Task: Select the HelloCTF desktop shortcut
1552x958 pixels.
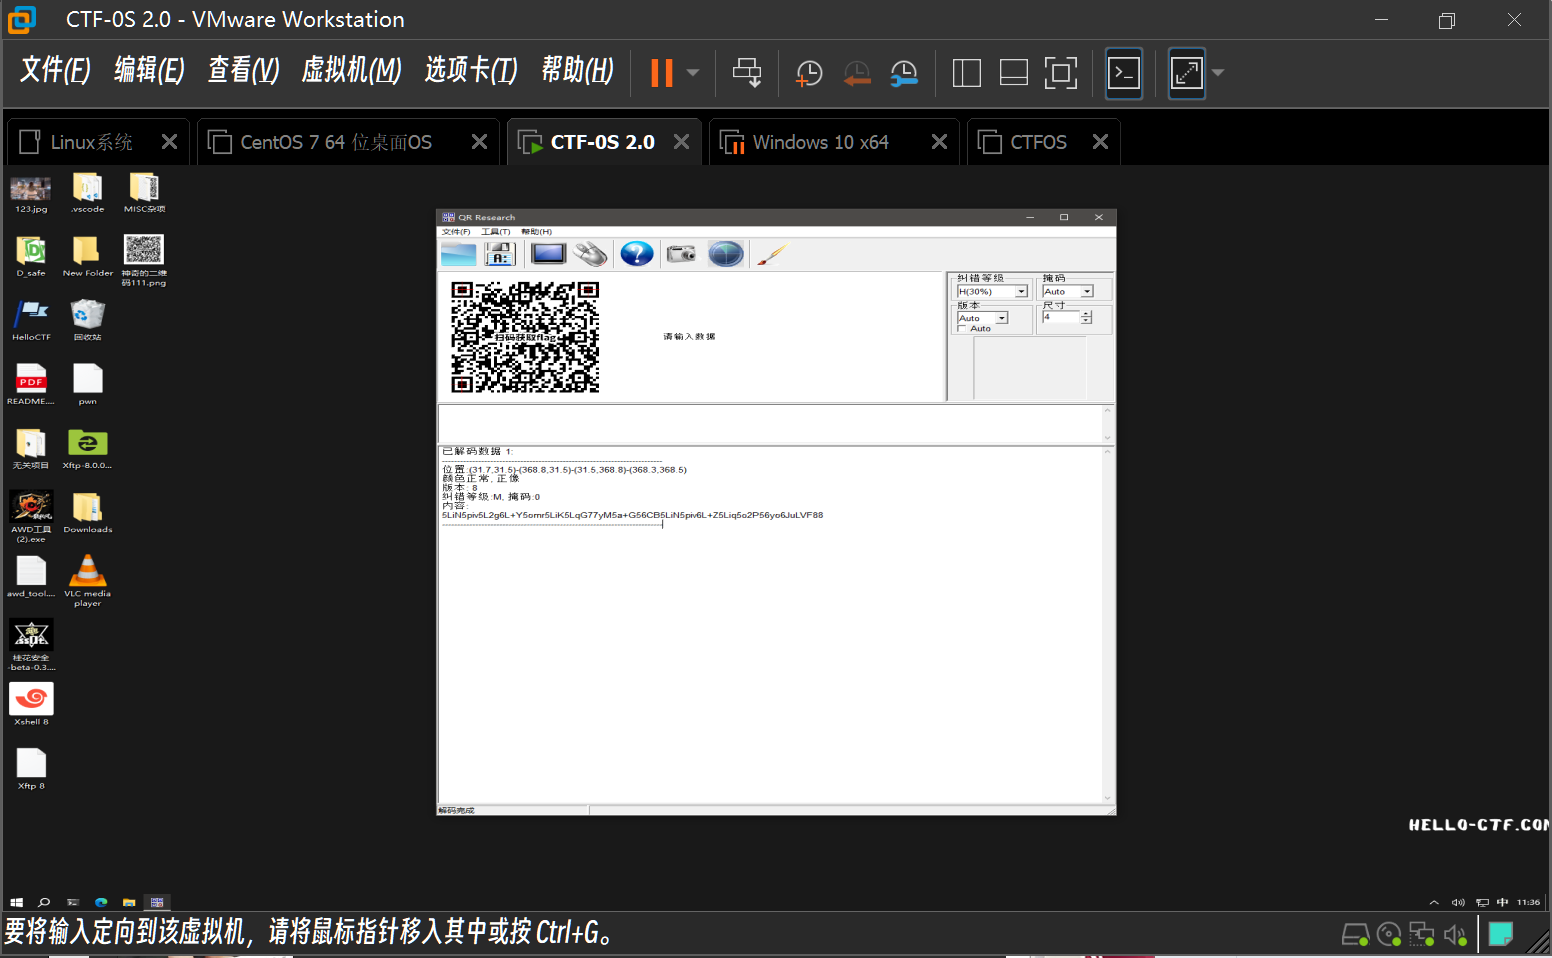Action: click(31, 321)
